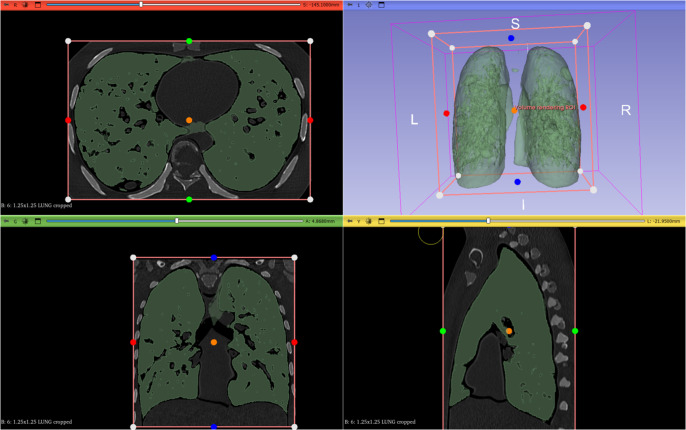
Task: Click the link icon in green slice bar
Action: coord(25,221)
